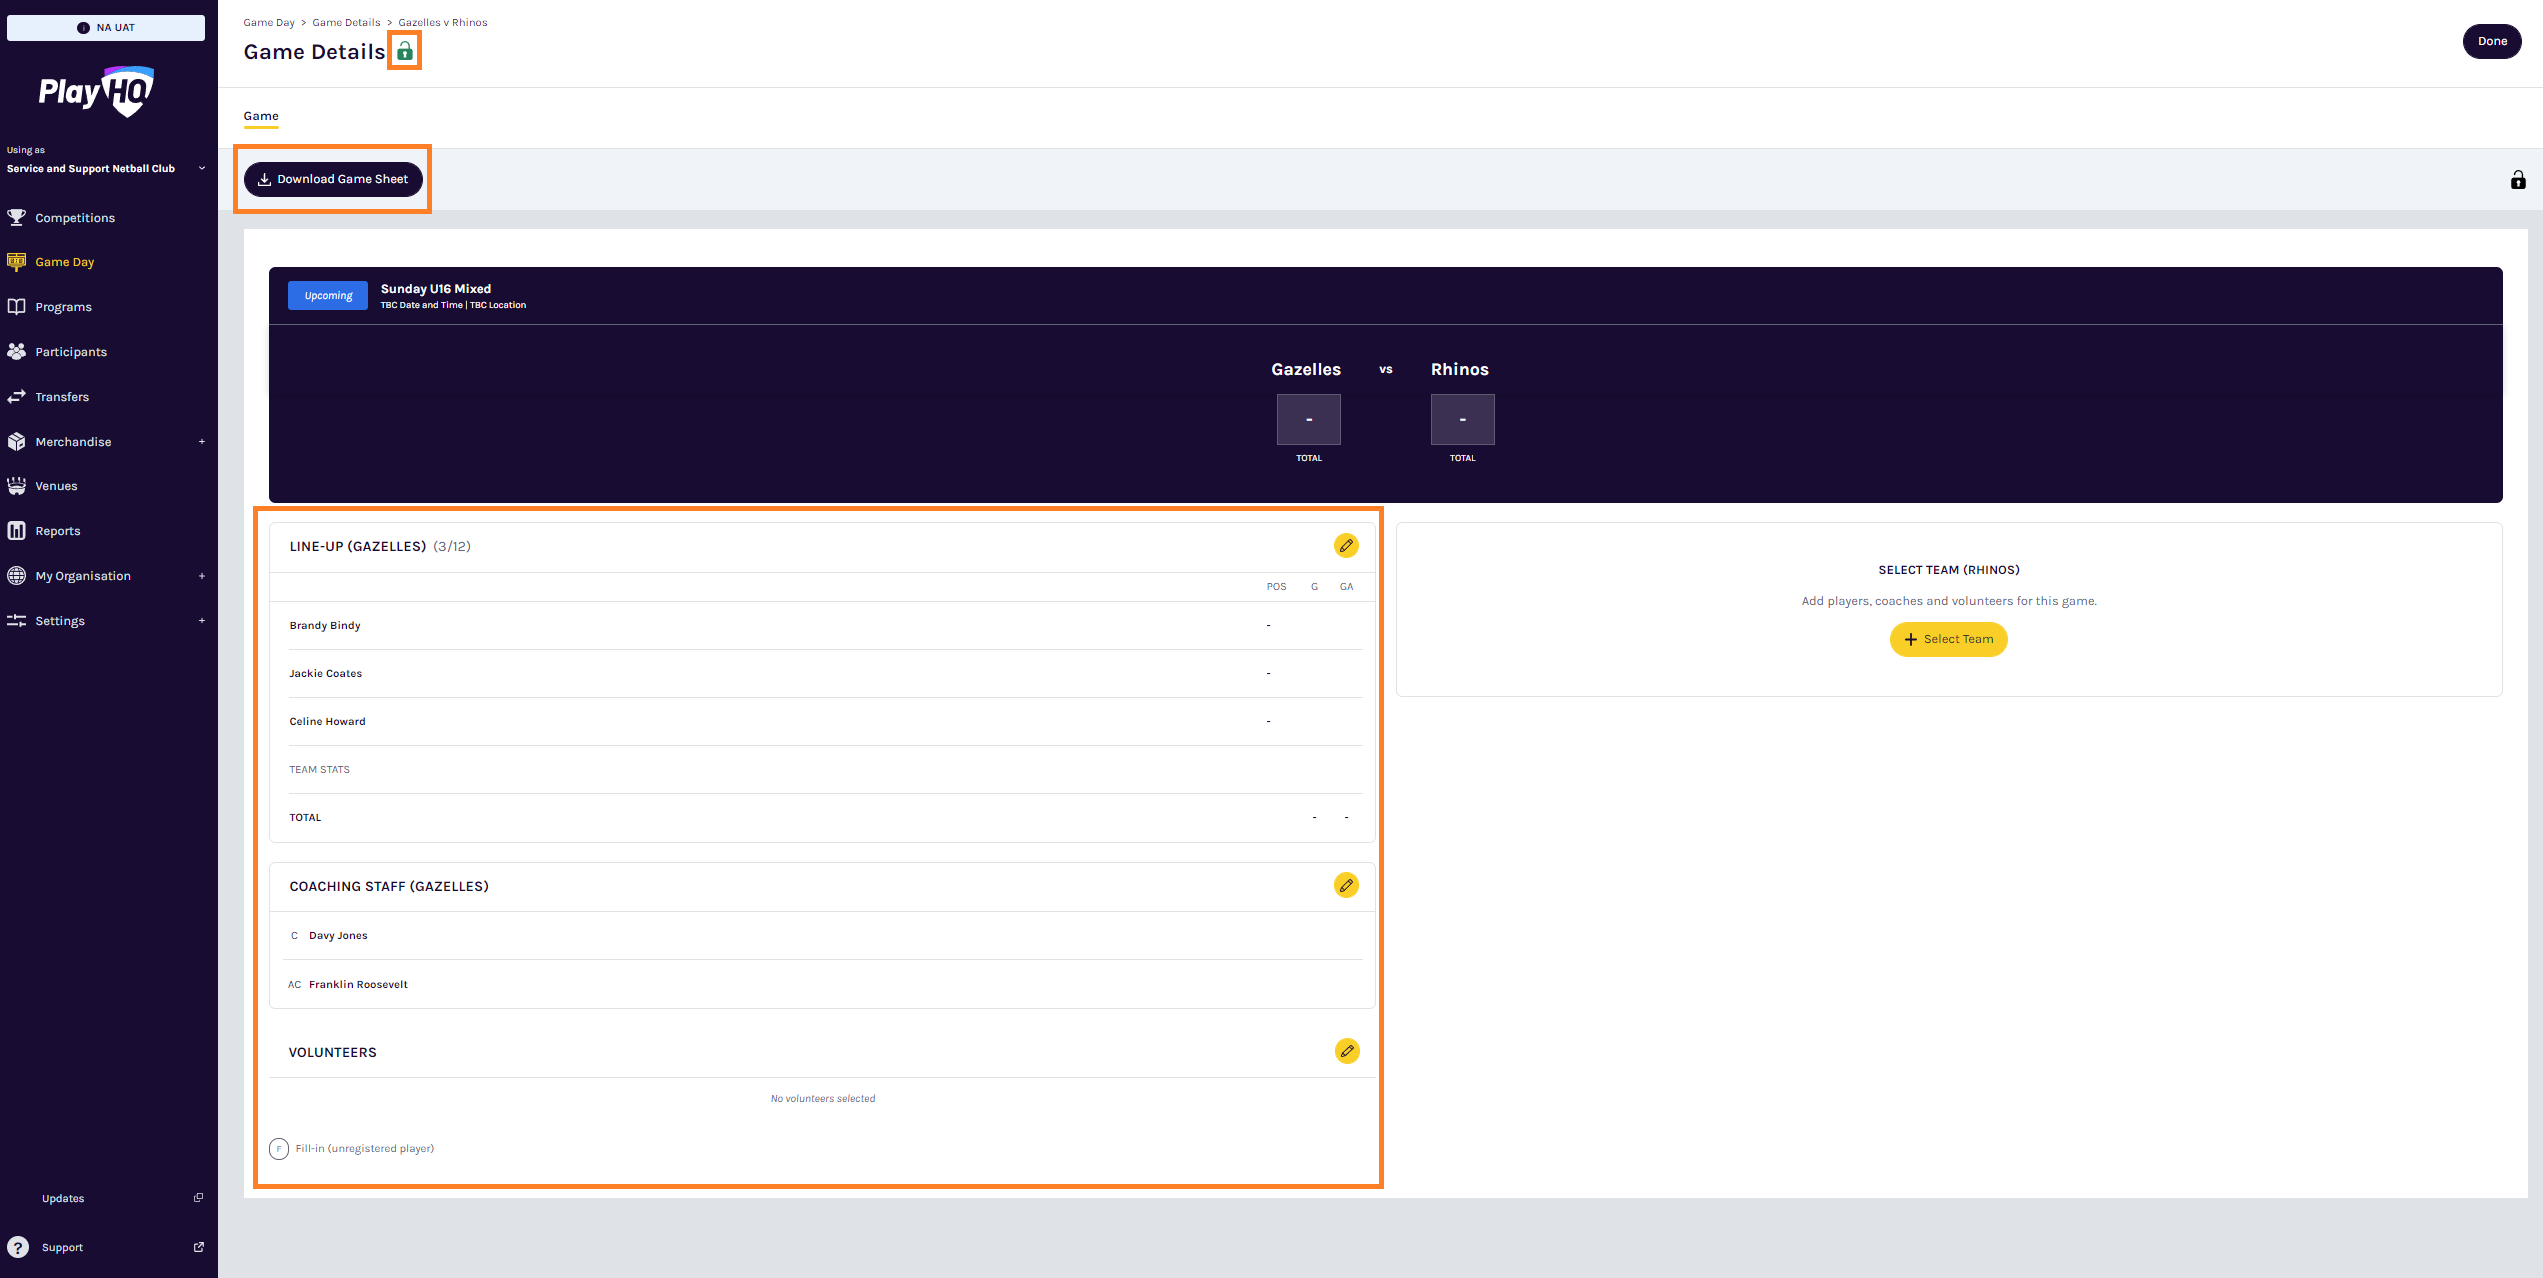
Task: Open Transfers in the sidebar
Action: coord(62,397)
